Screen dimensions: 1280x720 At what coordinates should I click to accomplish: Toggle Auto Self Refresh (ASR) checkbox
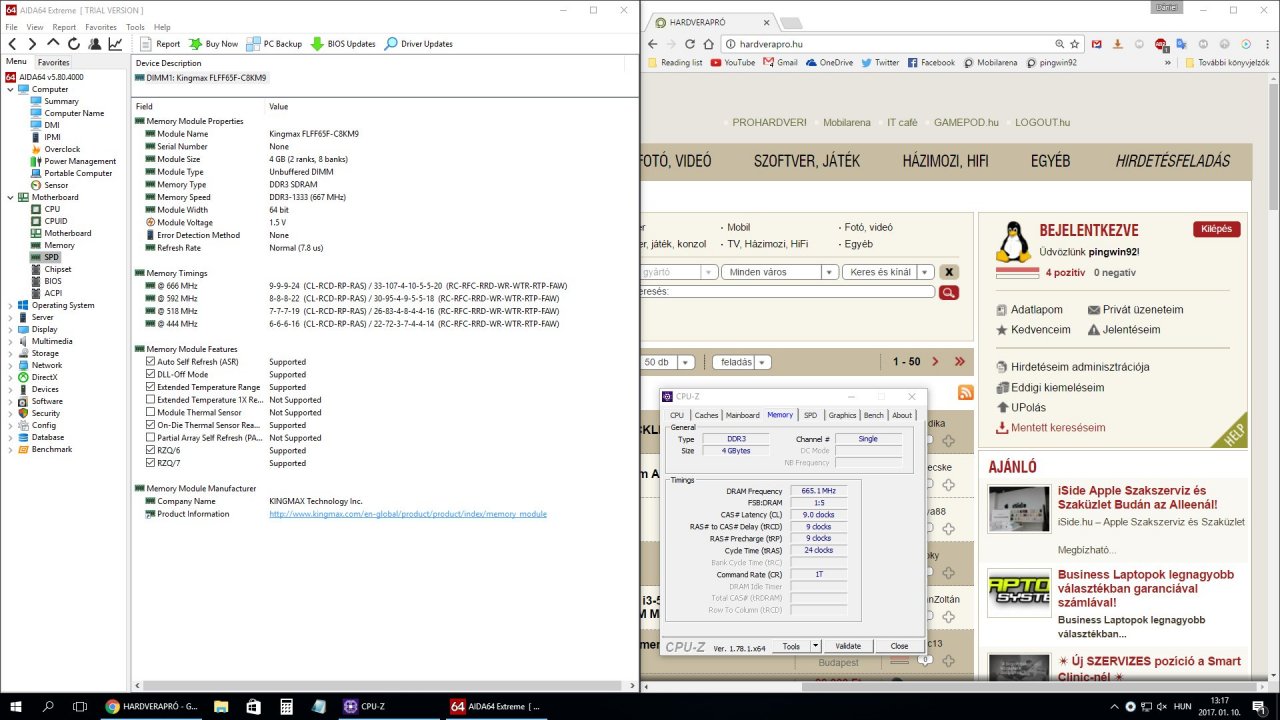click(x=151, y=362)
